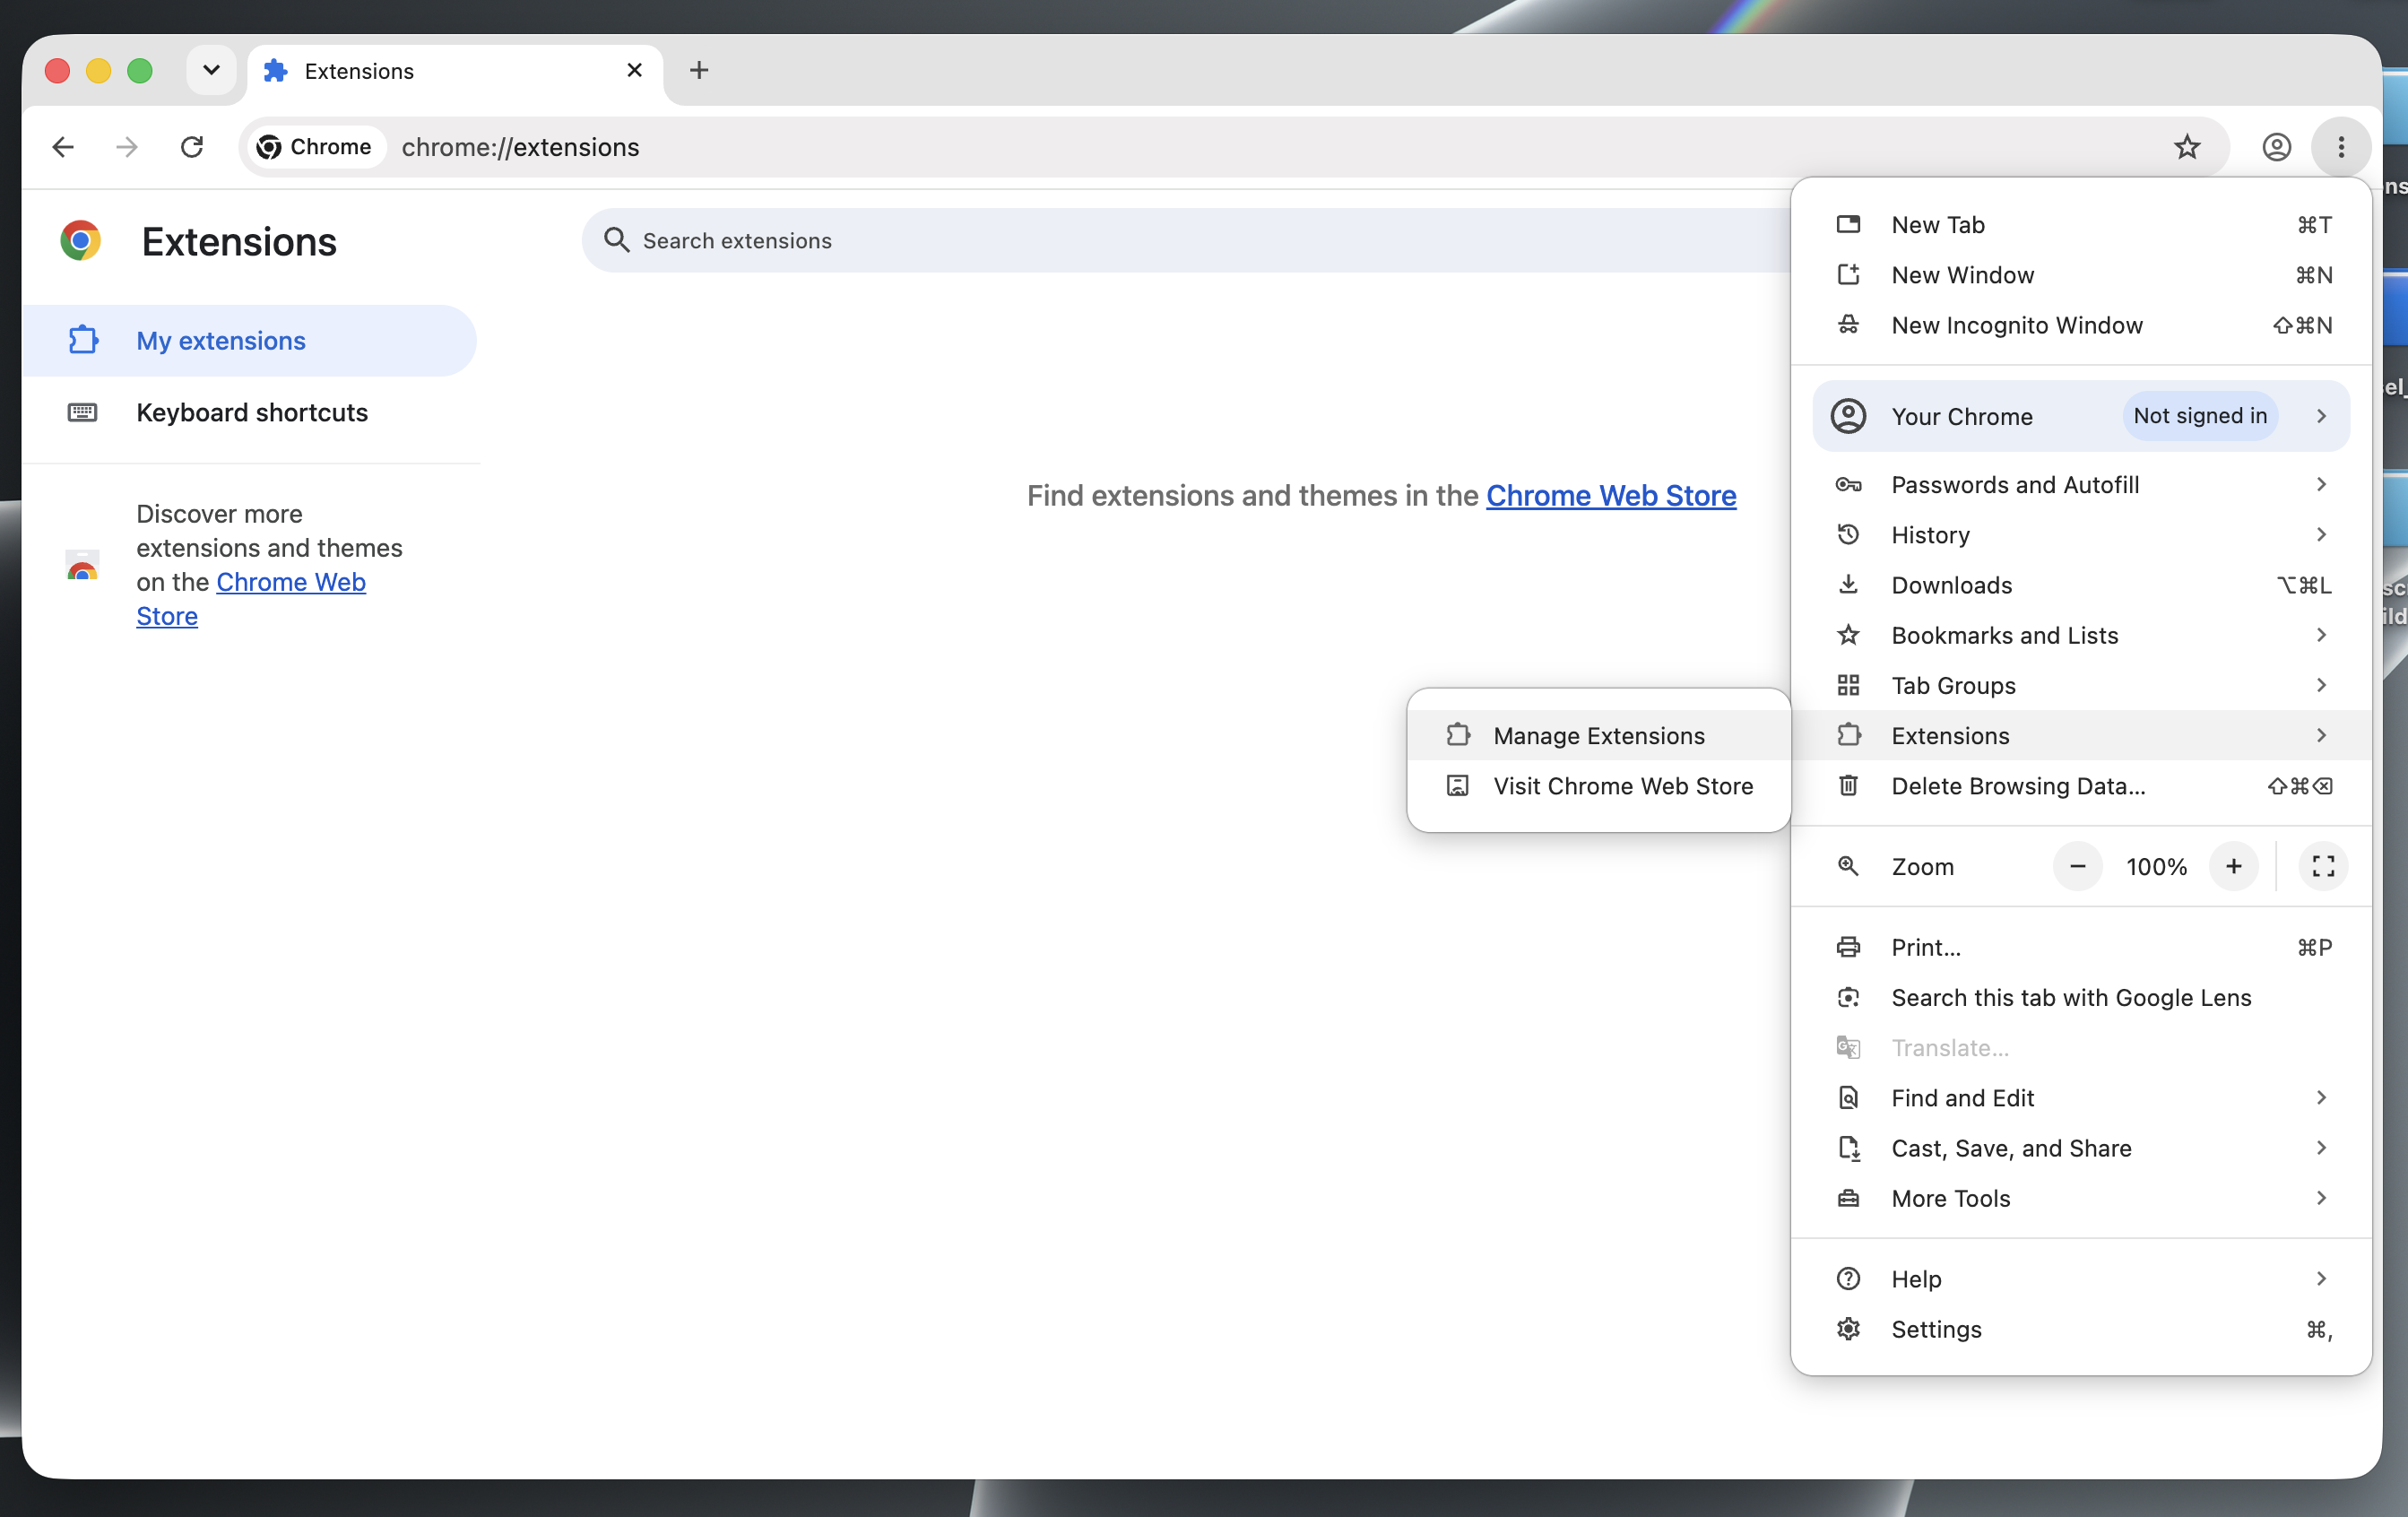Expand the Help submenu
The width and height of the screenshot is (2408, 1517).
(2080, 1278)
